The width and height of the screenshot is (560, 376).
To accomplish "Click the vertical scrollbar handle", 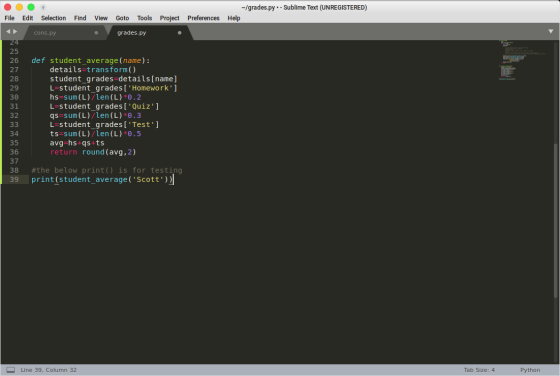I will [x=555, y=221].
